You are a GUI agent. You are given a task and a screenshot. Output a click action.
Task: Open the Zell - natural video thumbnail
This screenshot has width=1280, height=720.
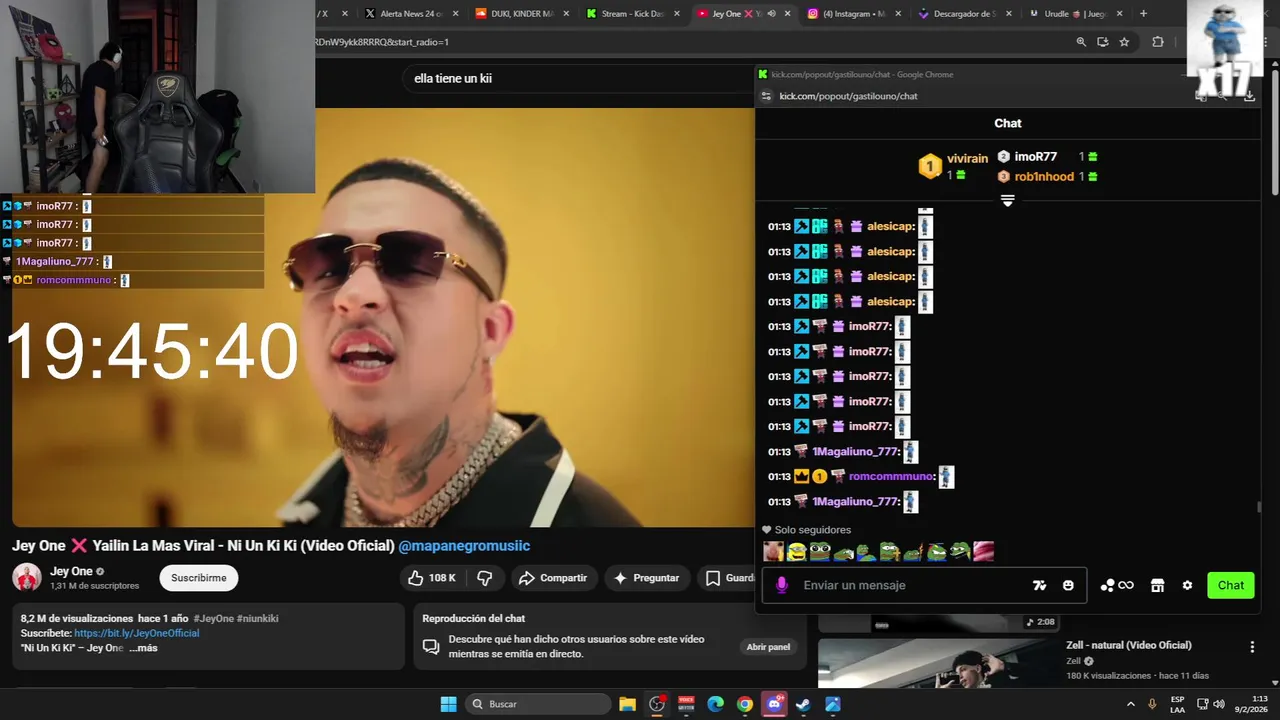click(937, 663)
